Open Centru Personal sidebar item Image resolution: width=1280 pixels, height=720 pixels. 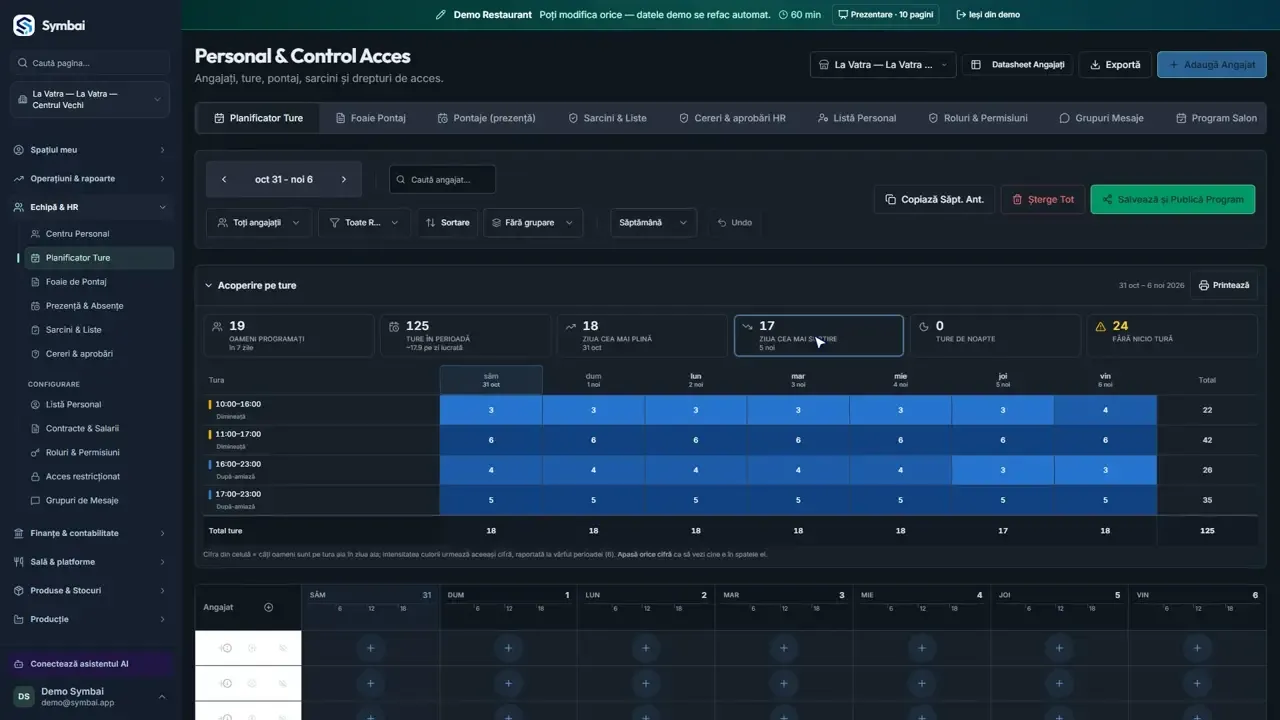[99, 234]
